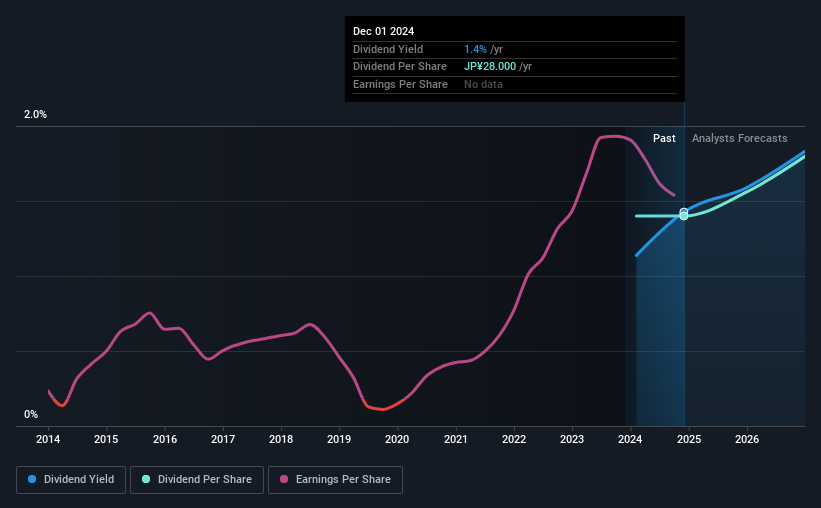Click the blue Dividend Yield legend dot
Image resolution: width=821 pixels, height=508 pixels.
[32, 479]
